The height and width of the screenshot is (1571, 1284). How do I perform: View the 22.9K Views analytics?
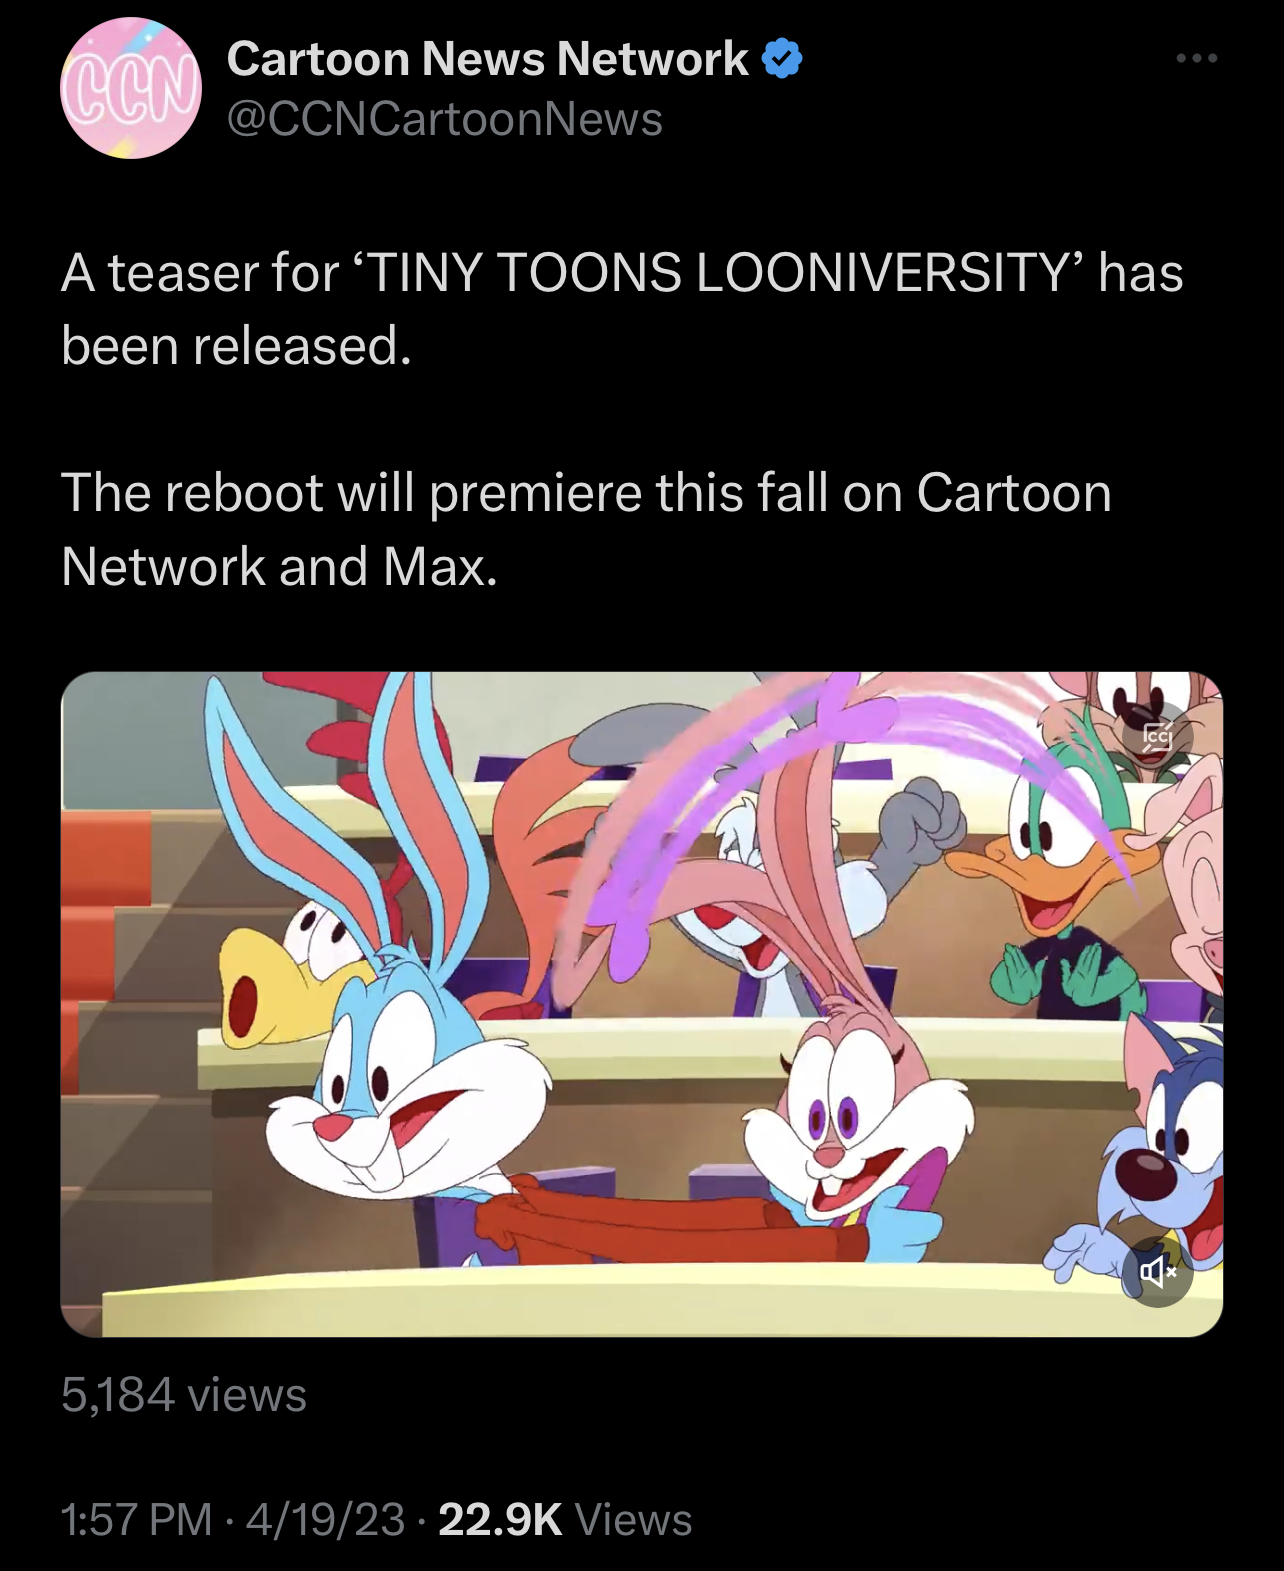coord(565,1520)
